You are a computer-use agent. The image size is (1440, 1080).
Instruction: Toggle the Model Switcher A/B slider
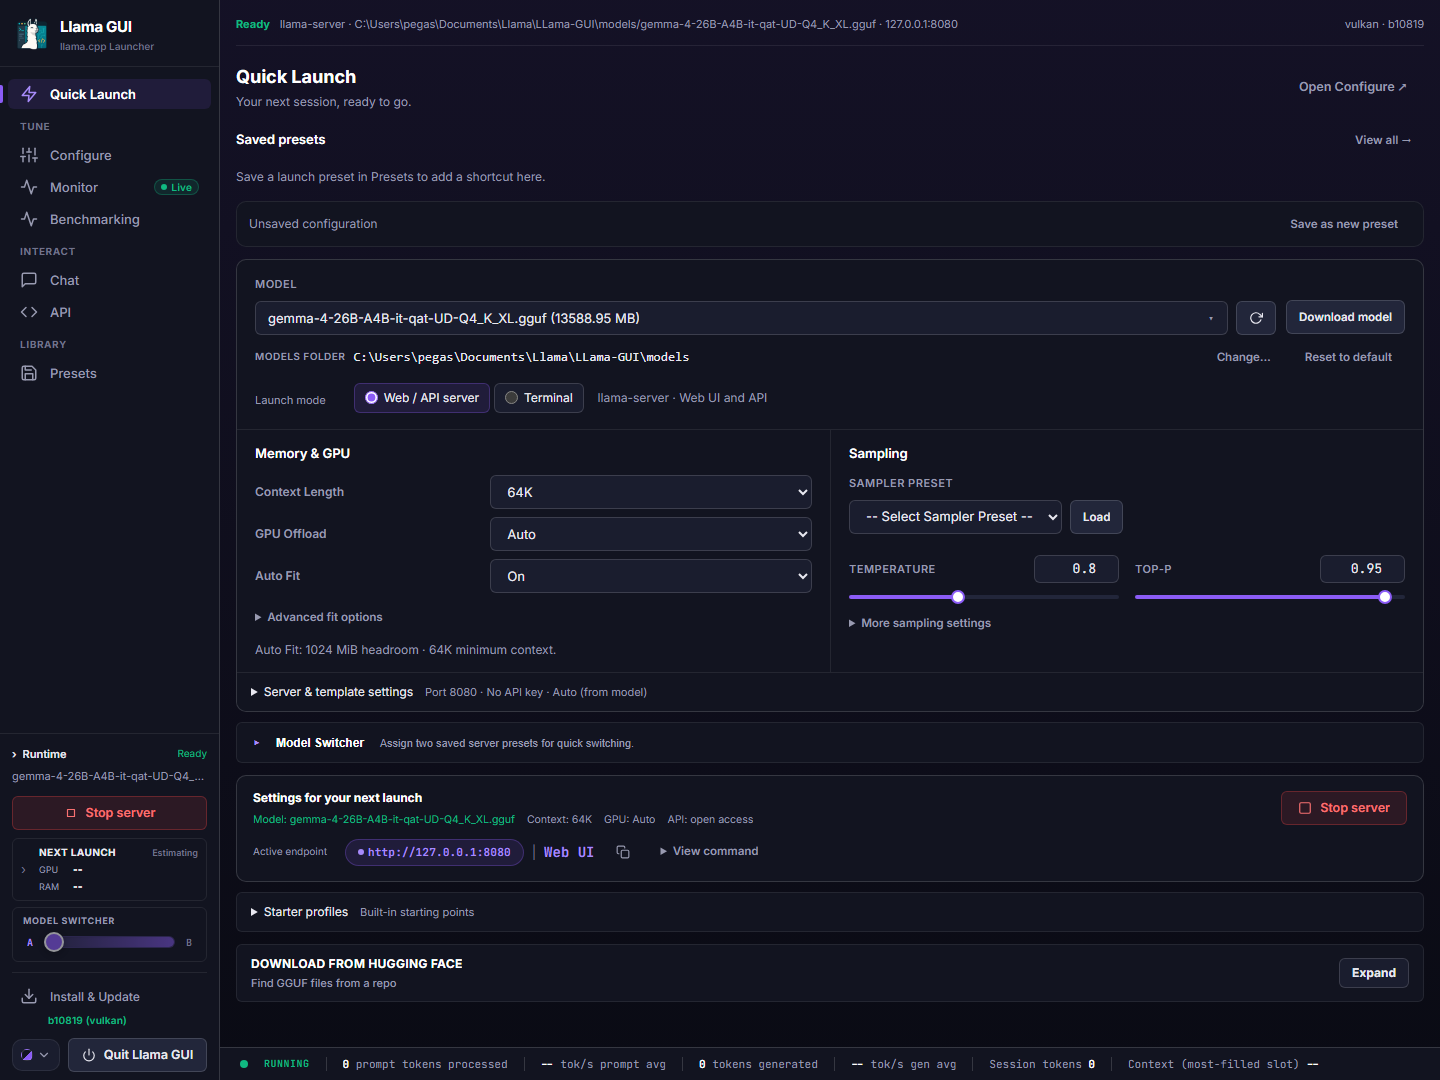click(109, 942)
